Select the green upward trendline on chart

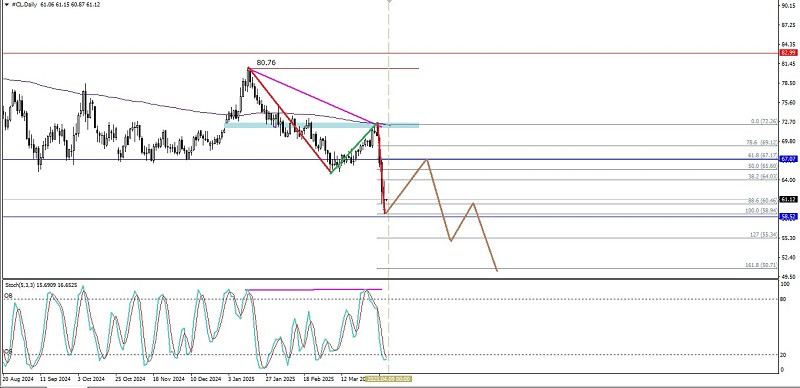tap(354, 150)
